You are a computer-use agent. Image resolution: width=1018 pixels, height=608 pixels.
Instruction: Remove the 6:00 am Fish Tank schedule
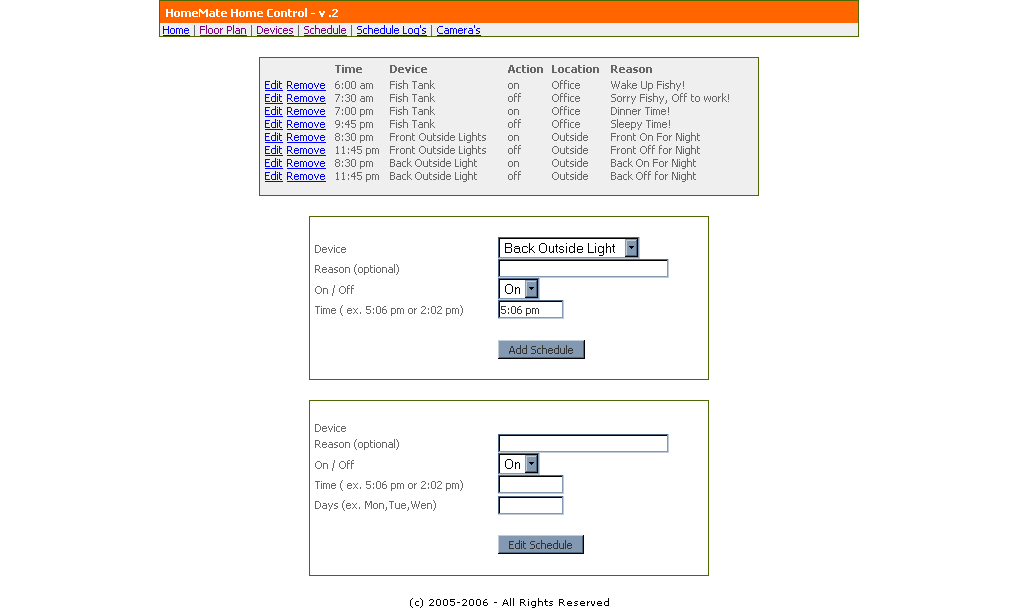click(306, 85)
